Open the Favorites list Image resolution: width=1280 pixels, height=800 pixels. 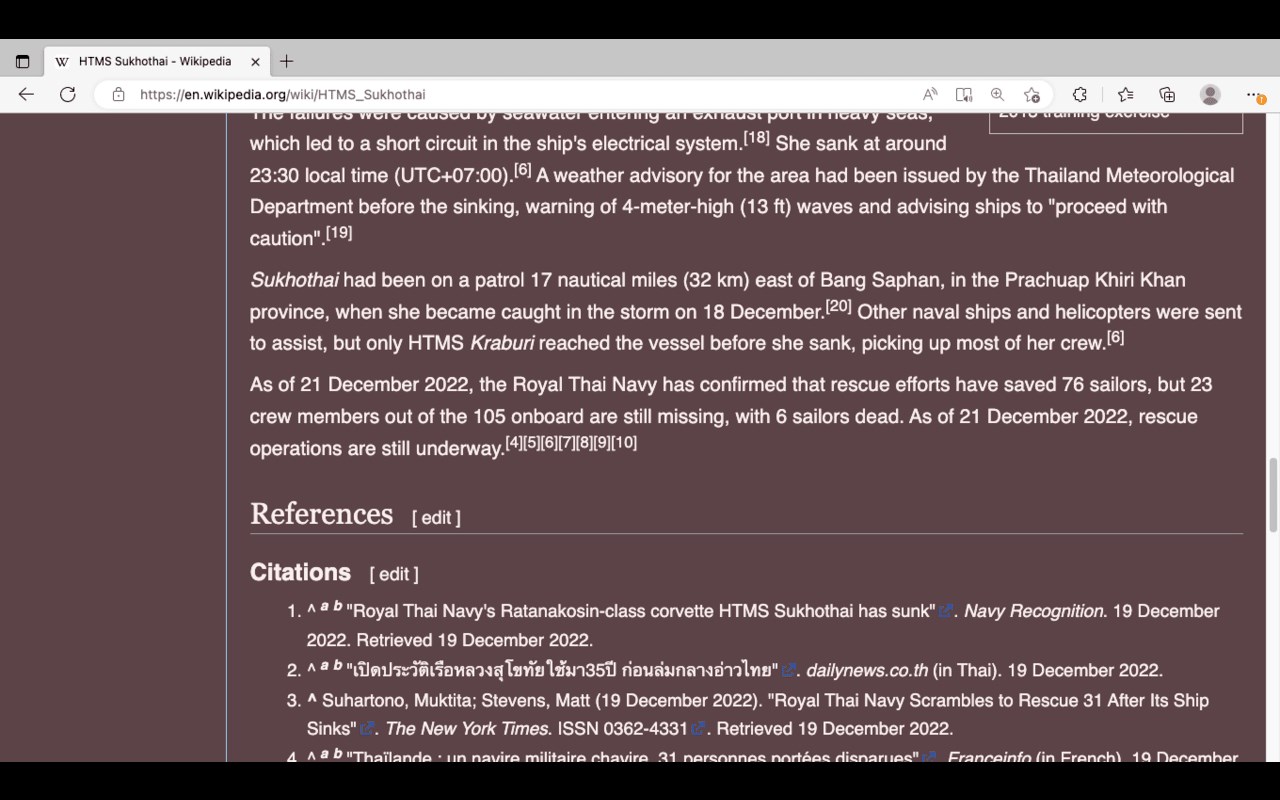pos(1125,94)
